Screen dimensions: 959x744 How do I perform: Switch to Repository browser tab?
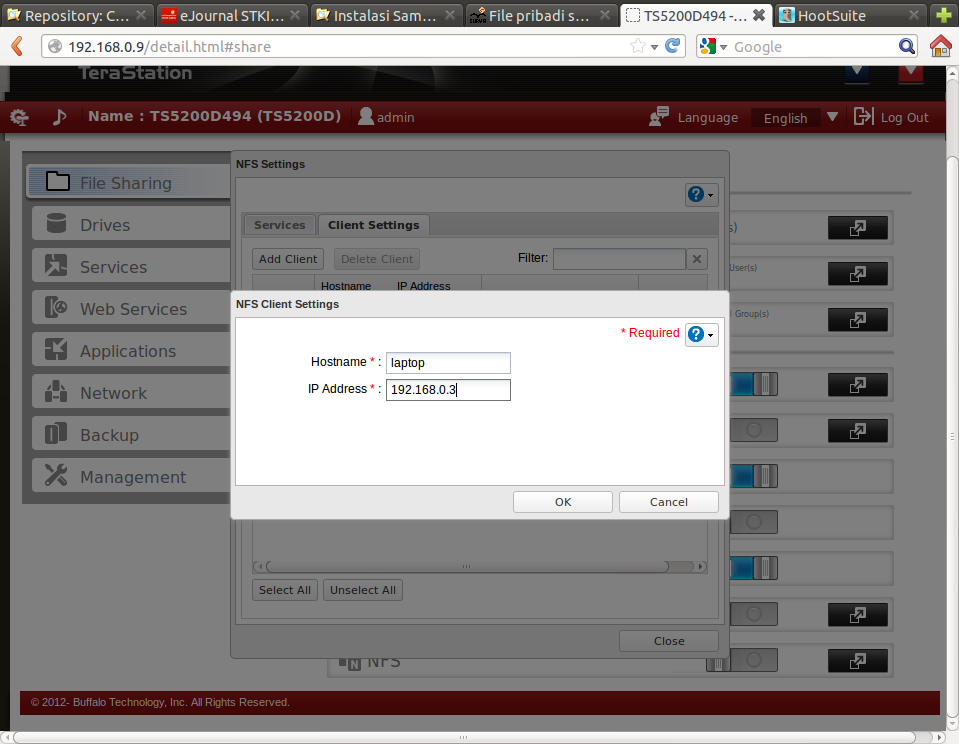76,15
